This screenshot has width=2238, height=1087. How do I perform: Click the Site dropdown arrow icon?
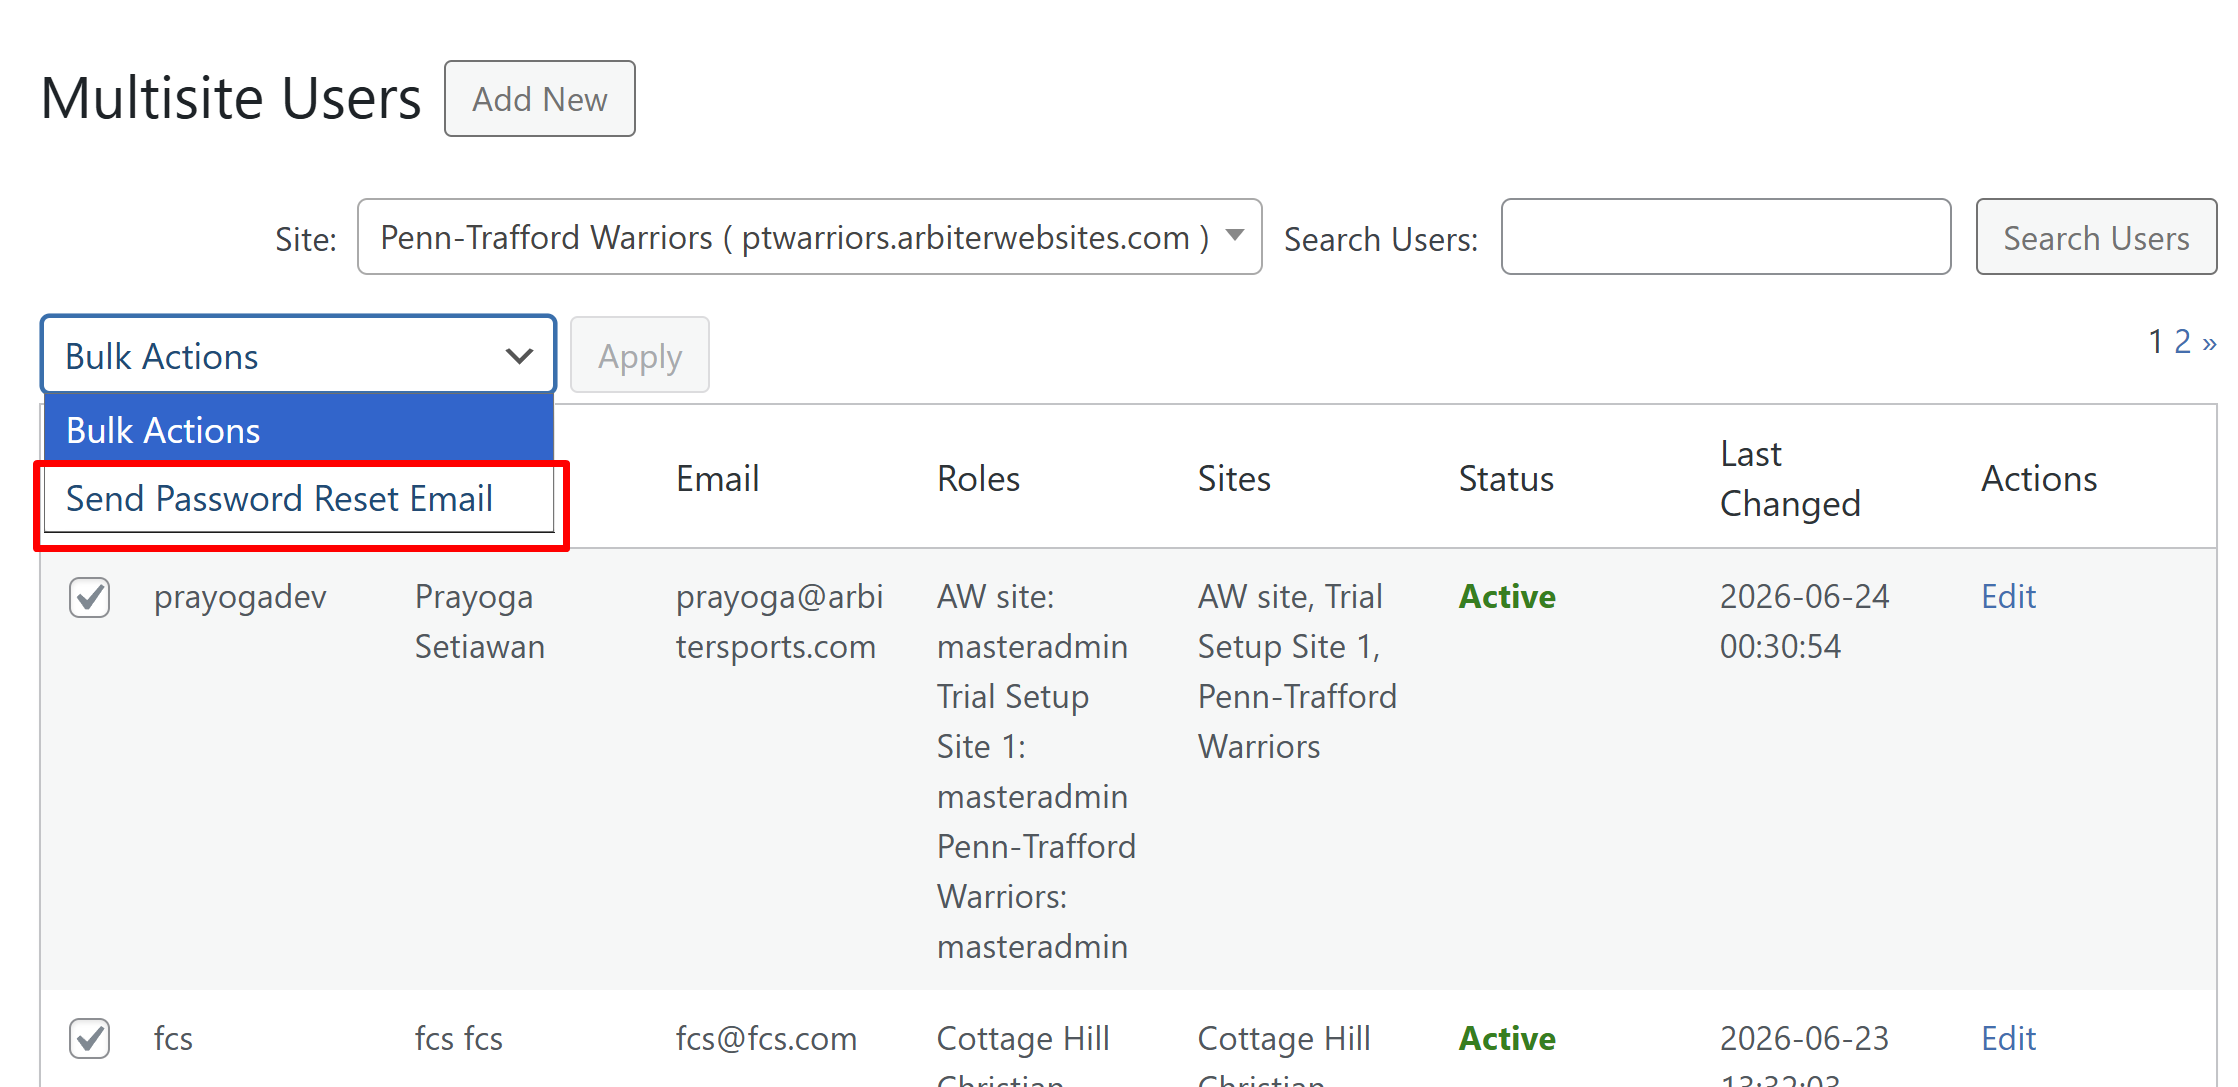1235,236
